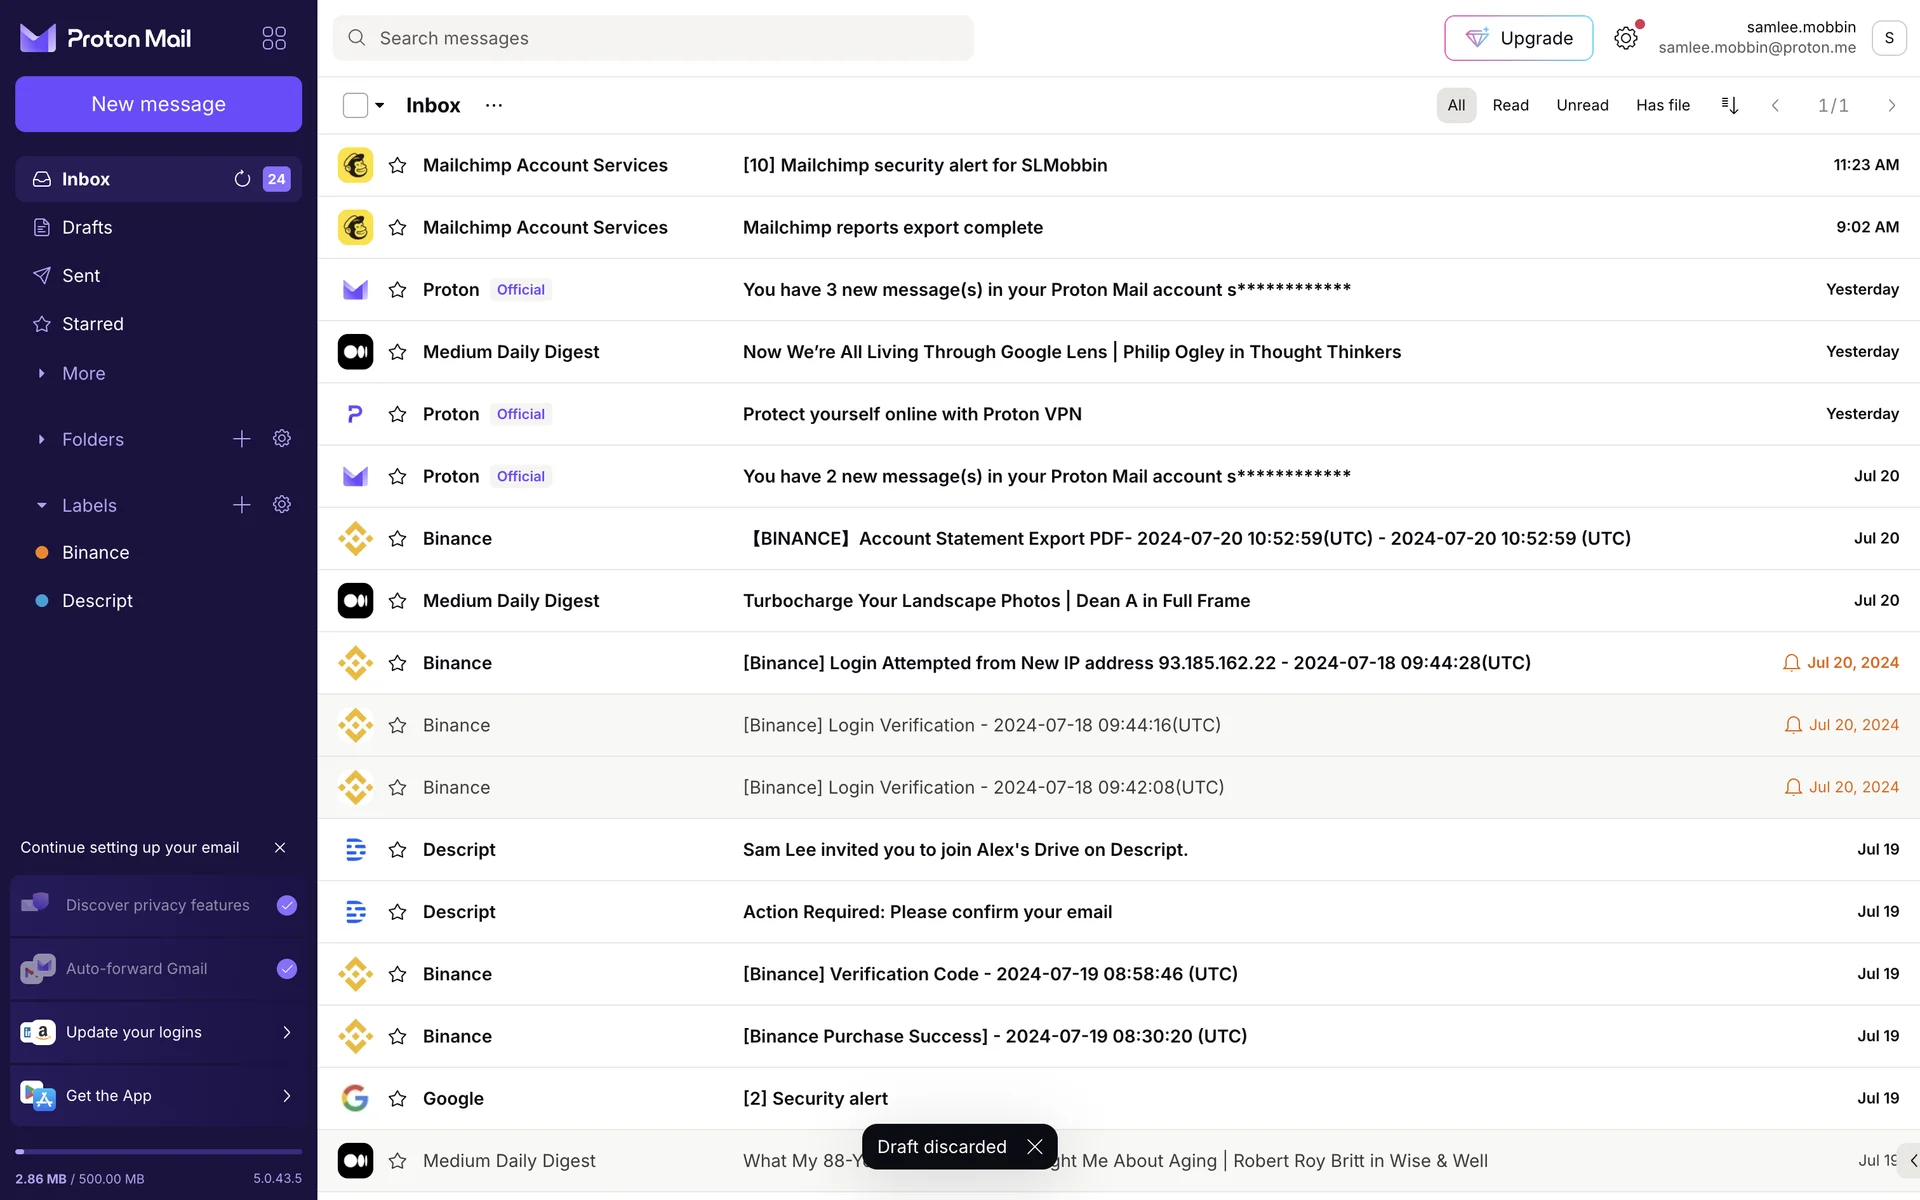Filter messages by Has file
1920x1200 pixels.
point(1662,105)
